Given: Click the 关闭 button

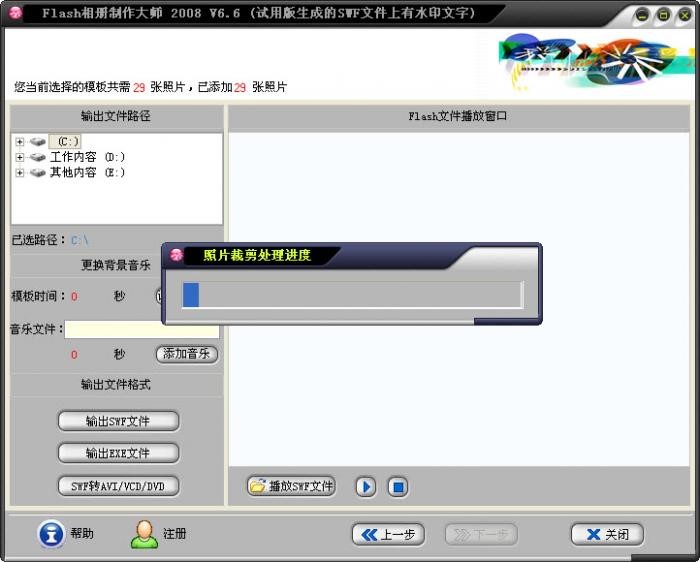Looking at the screenshot, I should pos(607,534).
